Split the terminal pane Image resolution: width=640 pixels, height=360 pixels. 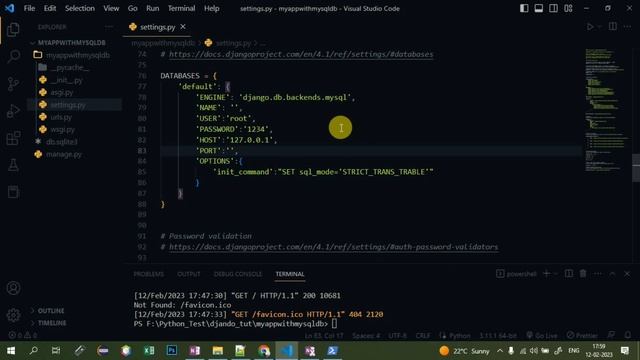coord(569,274)
